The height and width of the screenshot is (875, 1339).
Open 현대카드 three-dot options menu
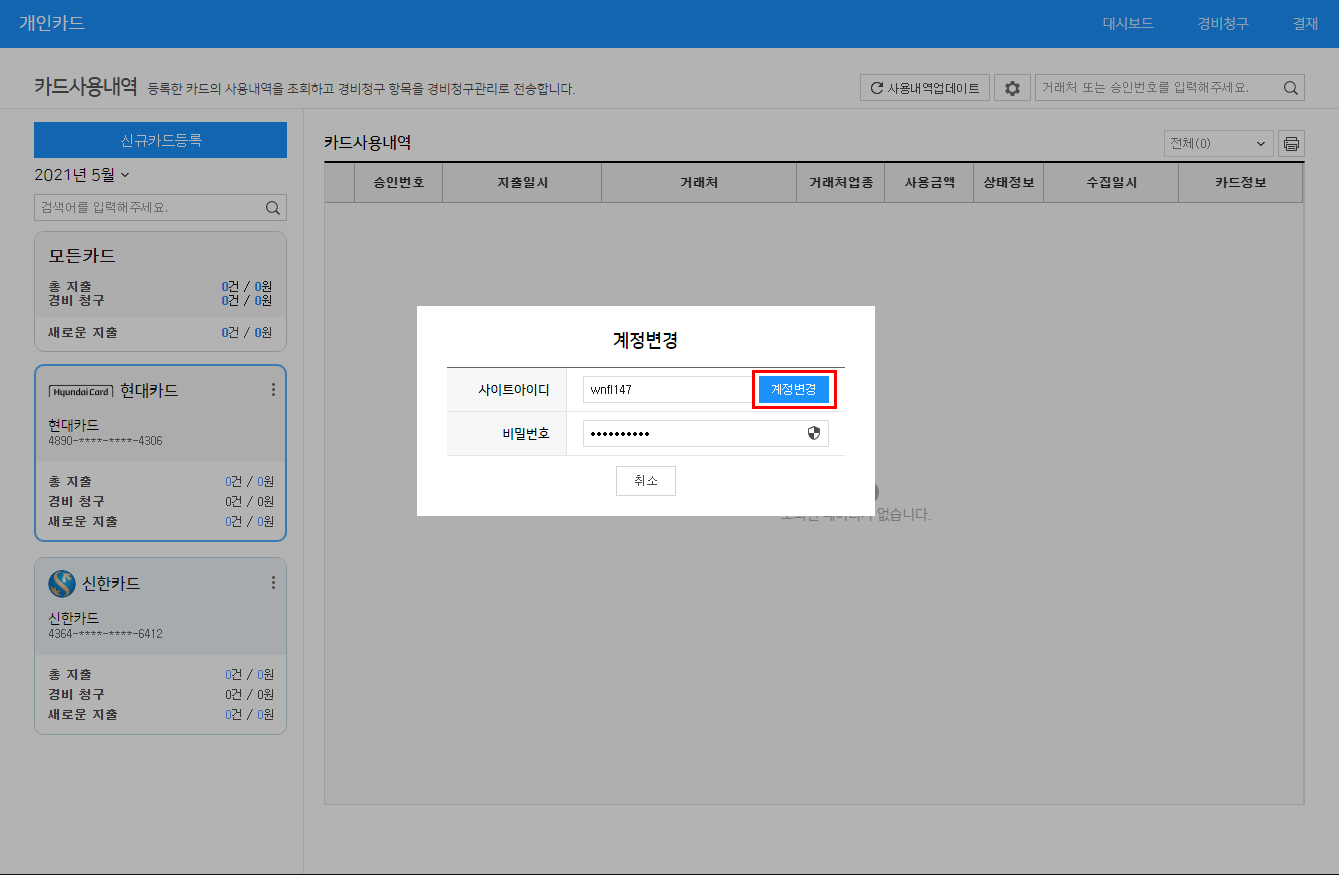pos(273,390)
